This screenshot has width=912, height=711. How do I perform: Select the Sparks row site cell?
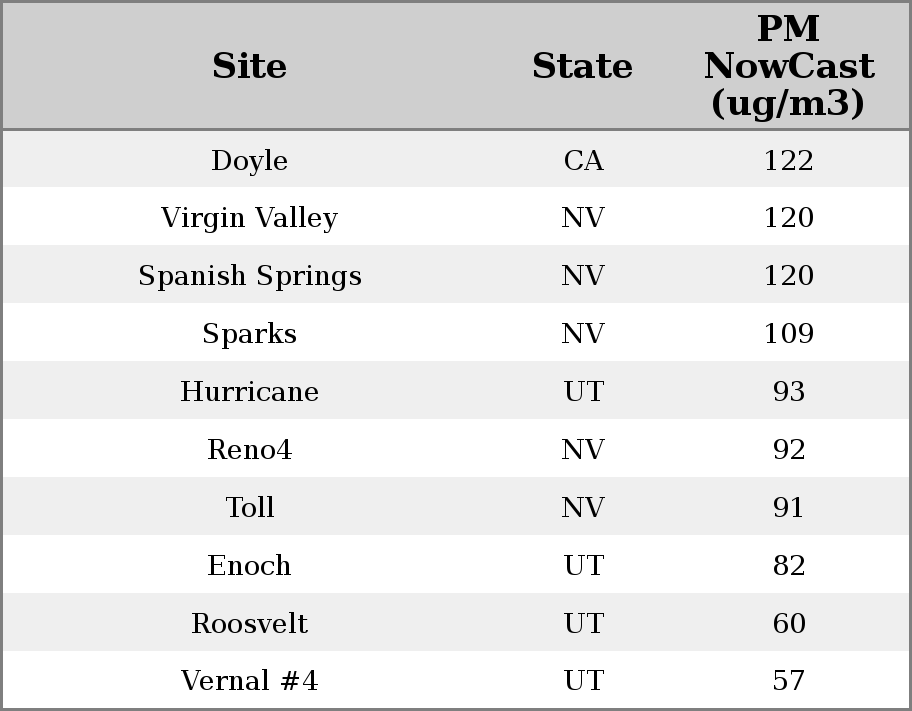(249, 334)
